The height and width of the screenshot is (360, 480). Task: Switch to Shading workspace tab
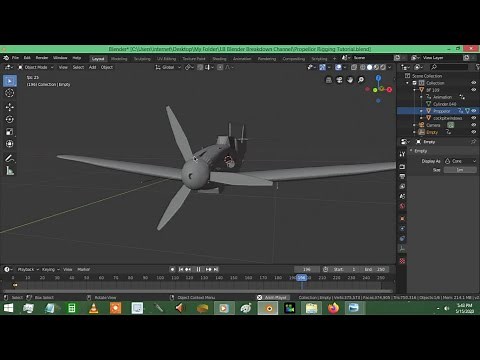219,59
